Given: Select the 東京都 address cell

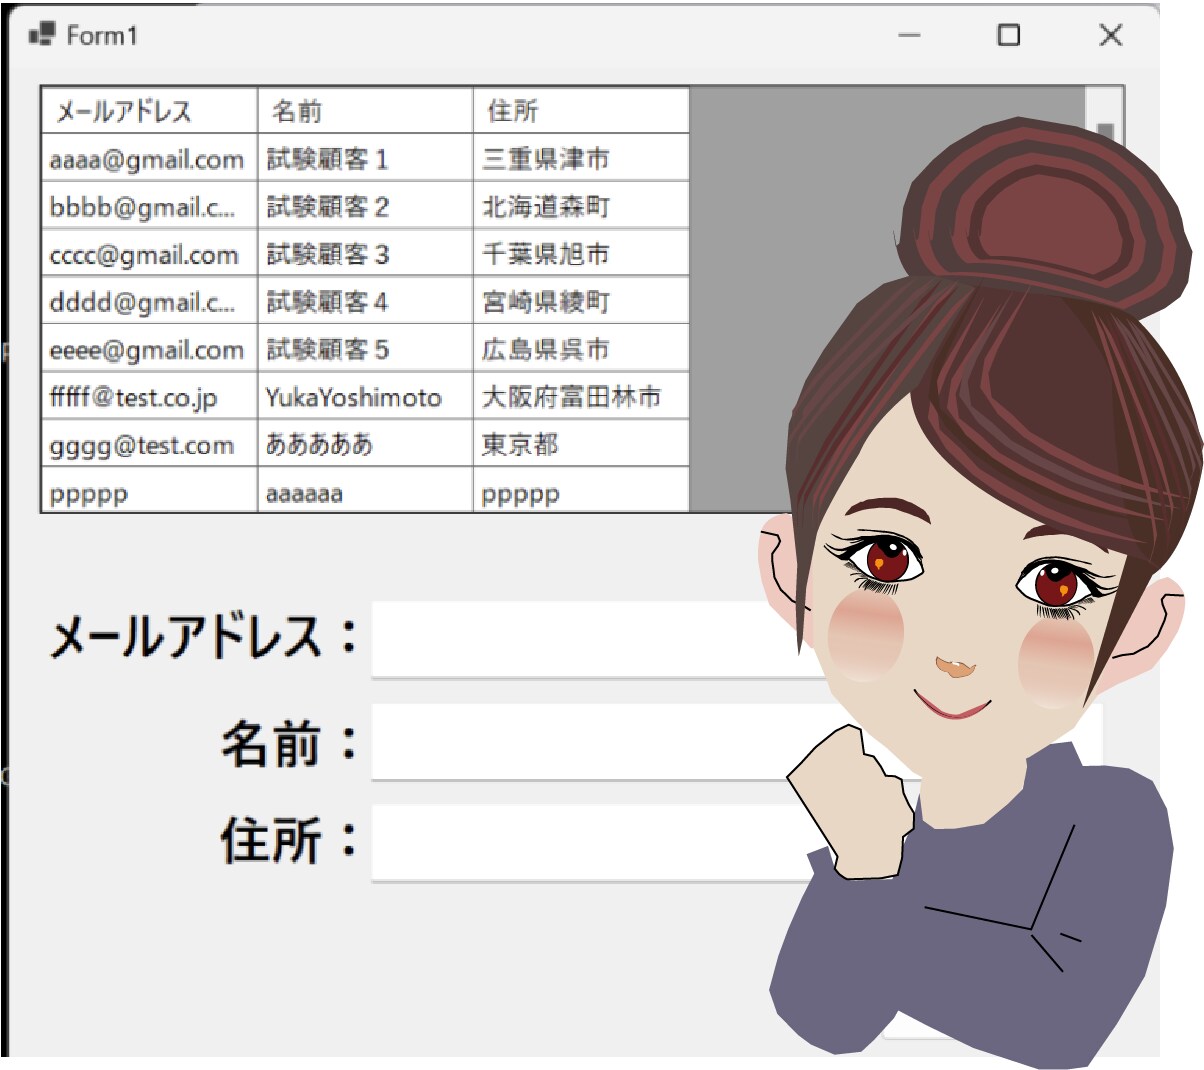Looking at the screenshot, I should (x=581, y=444).
